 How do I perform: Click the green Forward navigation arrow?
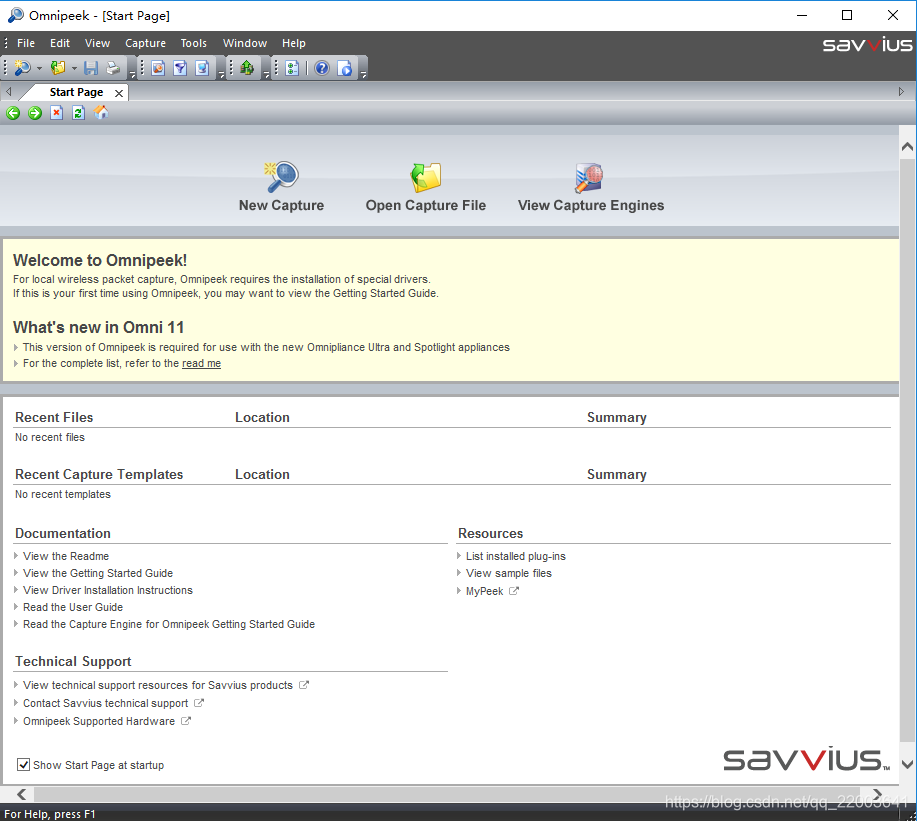(x=35, y=113)
